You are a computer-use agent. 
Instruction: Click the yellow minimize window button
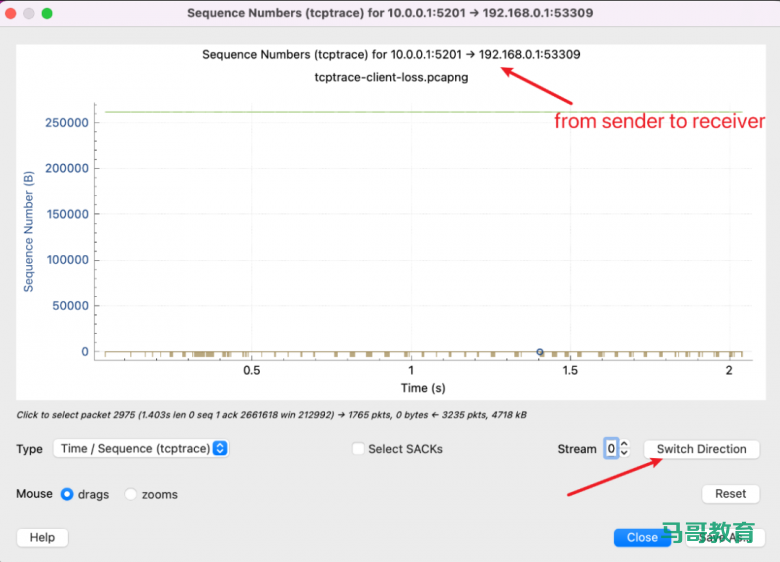(29, 13)
